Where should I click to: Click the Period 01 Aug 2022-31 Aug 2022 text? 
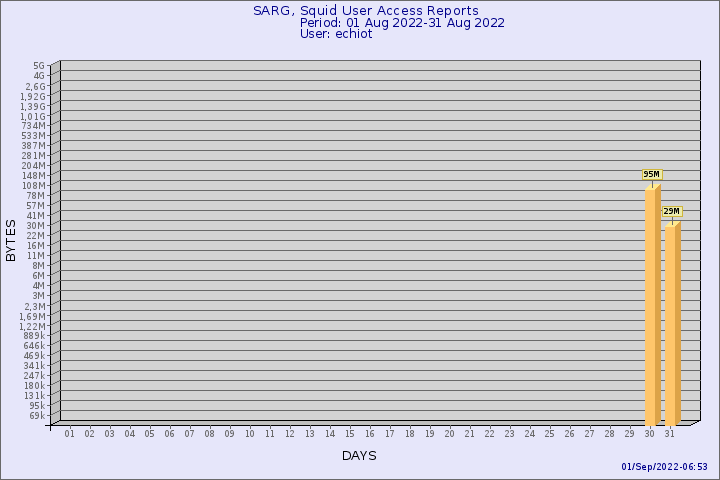coord(402,23)
